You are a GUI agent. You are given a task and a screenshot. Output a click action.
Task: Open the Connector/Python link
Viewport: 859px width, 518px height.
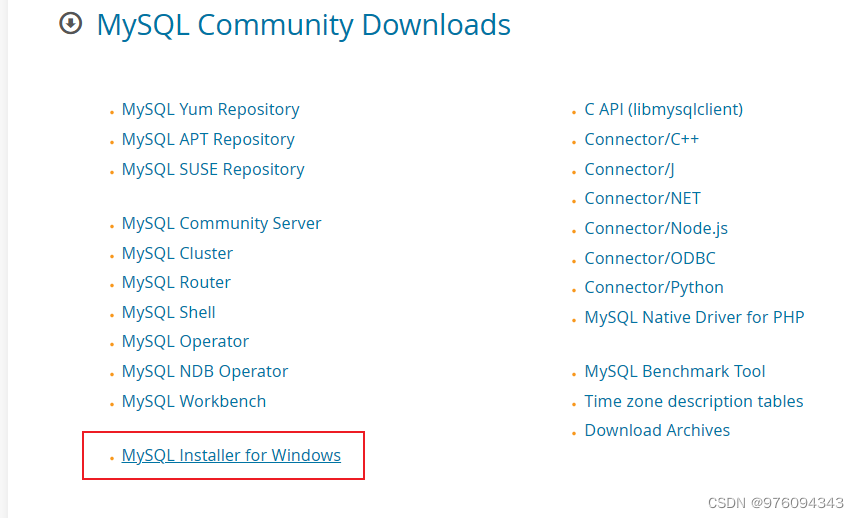pyautogui.click(x=654, y=288)
